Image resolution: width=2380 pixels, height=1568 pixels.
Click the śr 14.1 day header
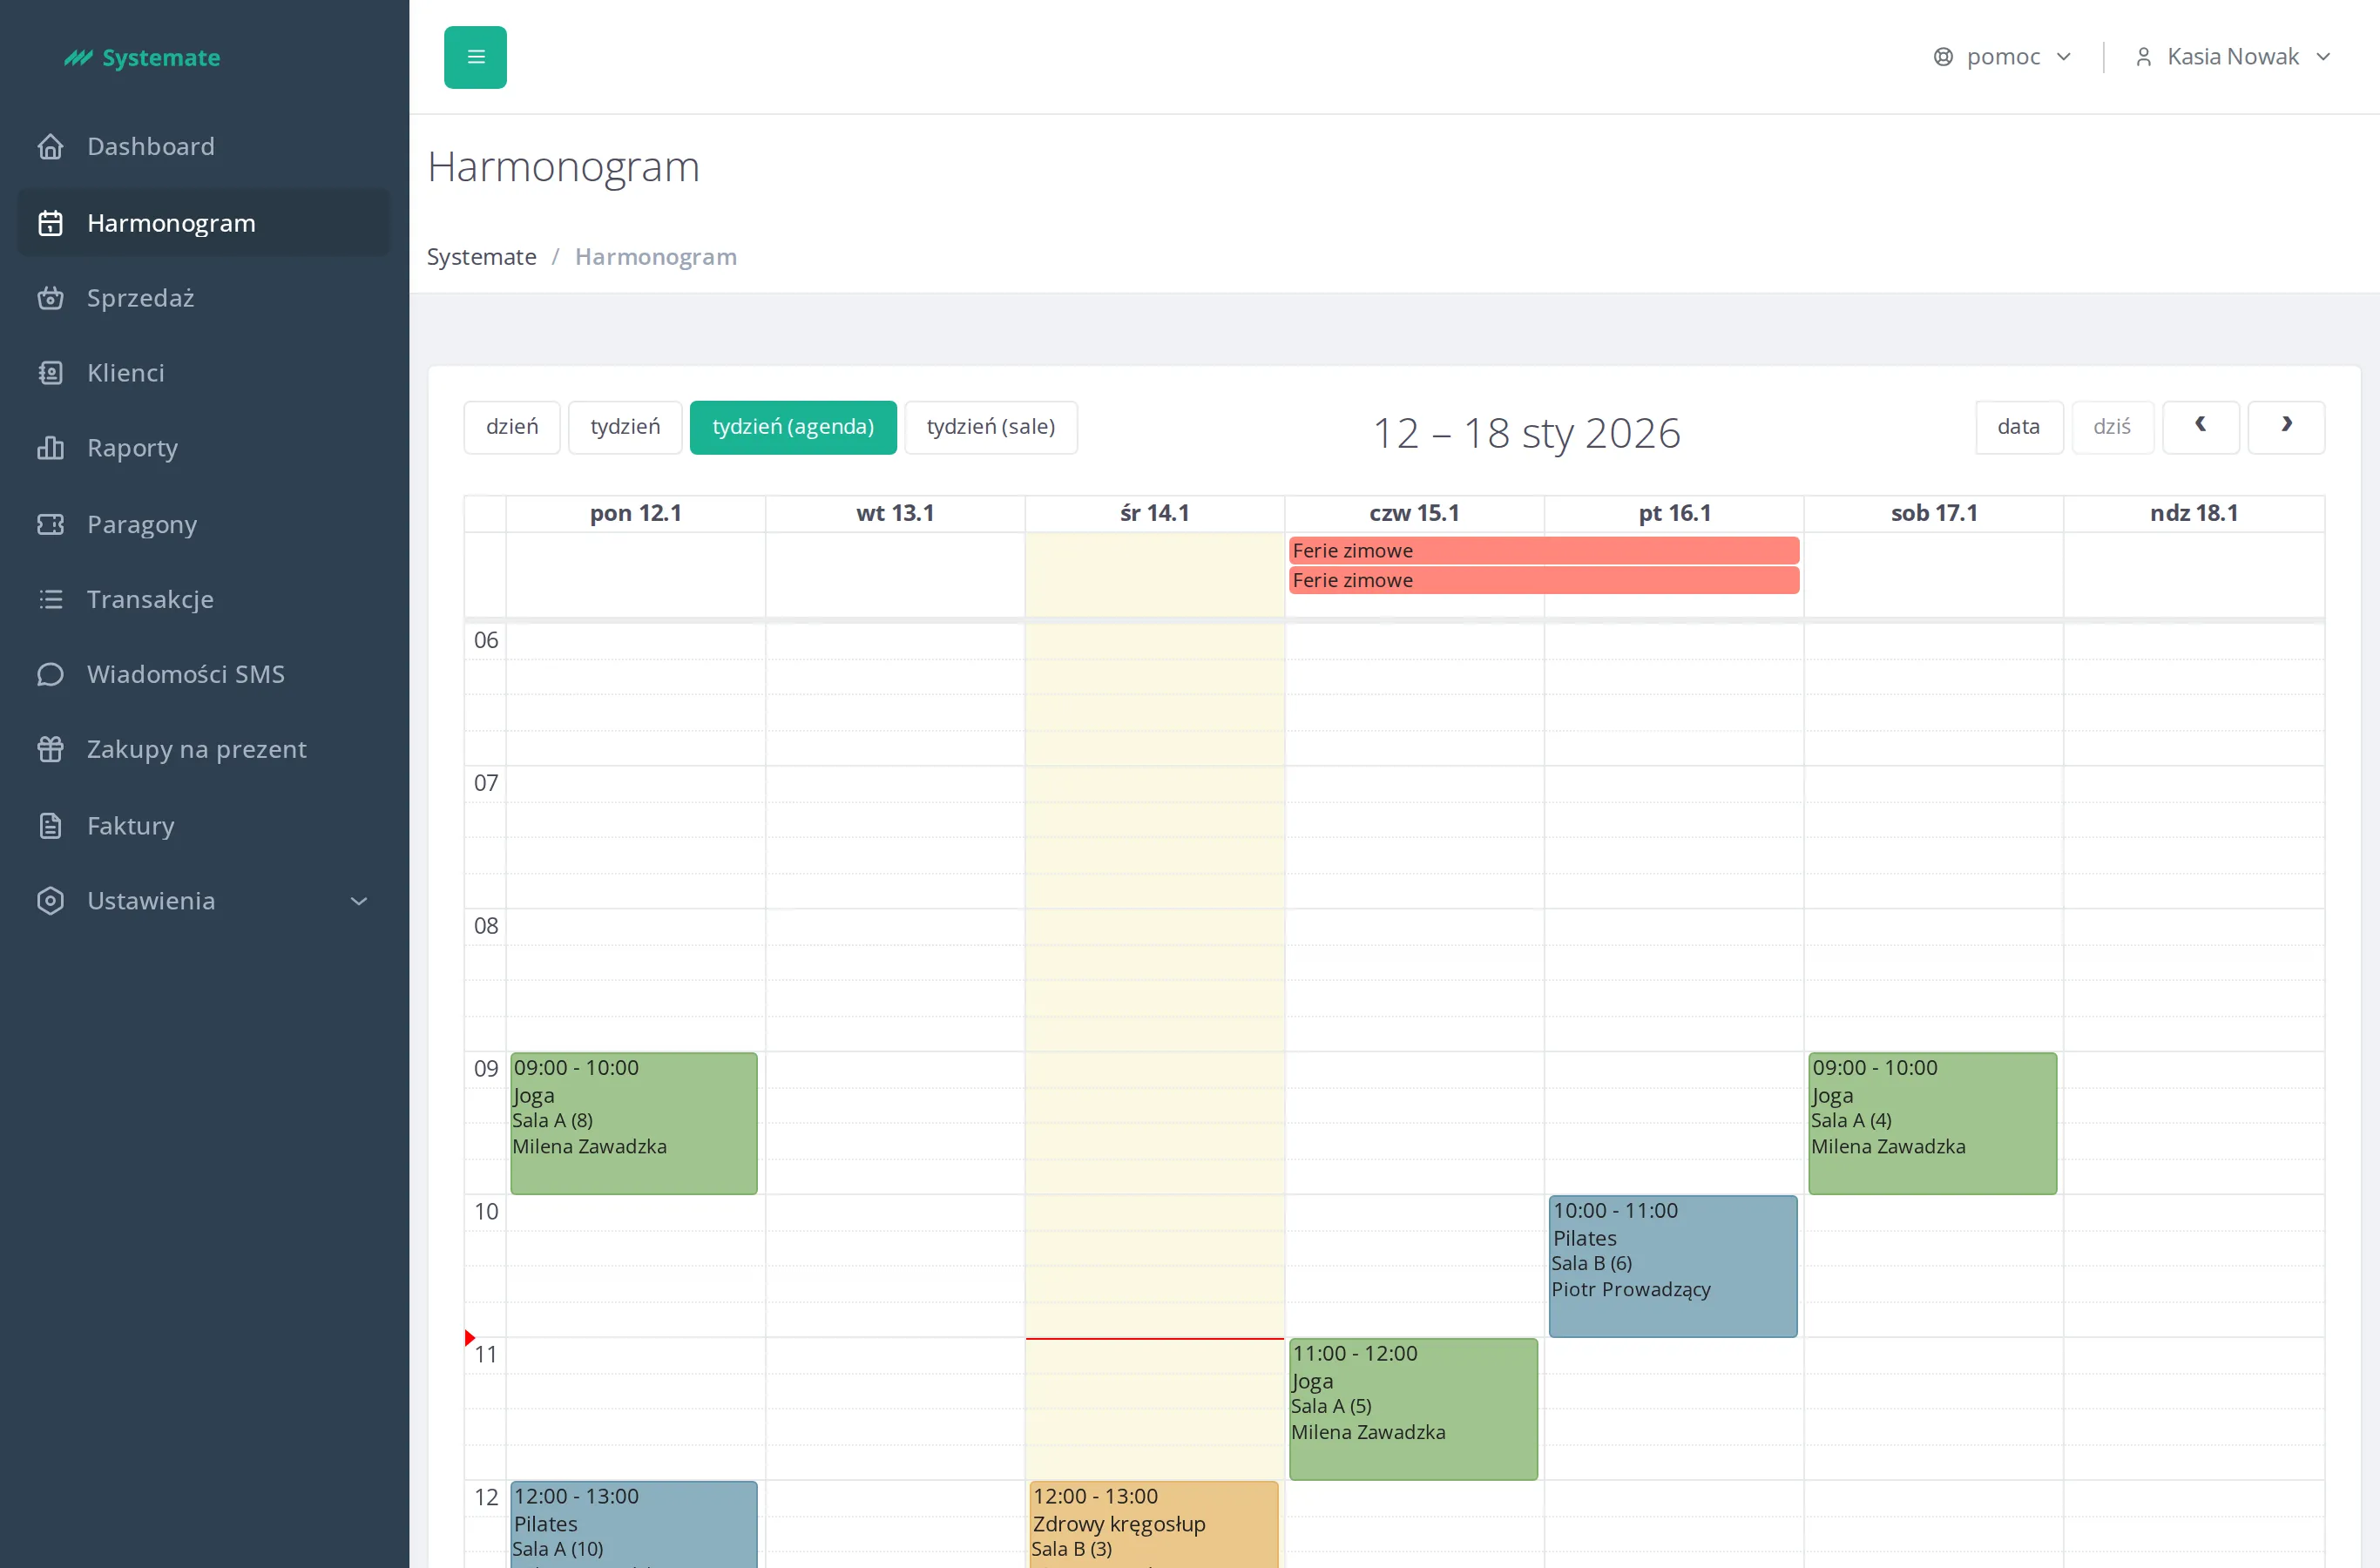tap(1155, 513)
